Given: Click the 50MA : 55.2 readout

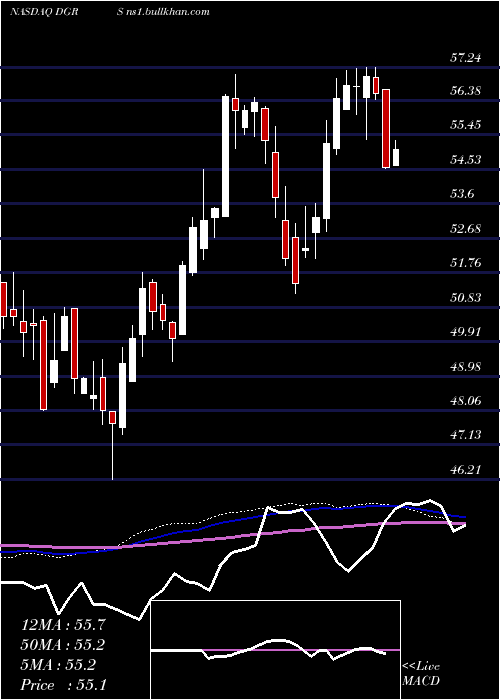Looking at the screenshot, I should pyautogui.click(x=64, y=645).
